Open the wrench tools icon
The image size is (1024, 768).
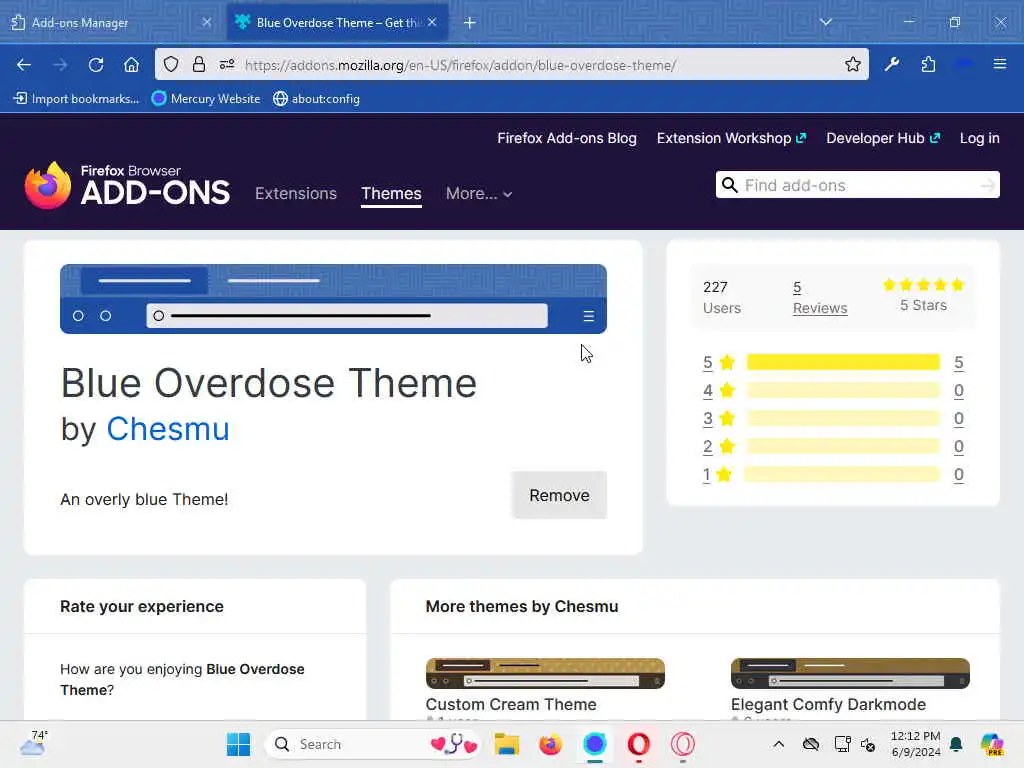[x=891, y=64]
